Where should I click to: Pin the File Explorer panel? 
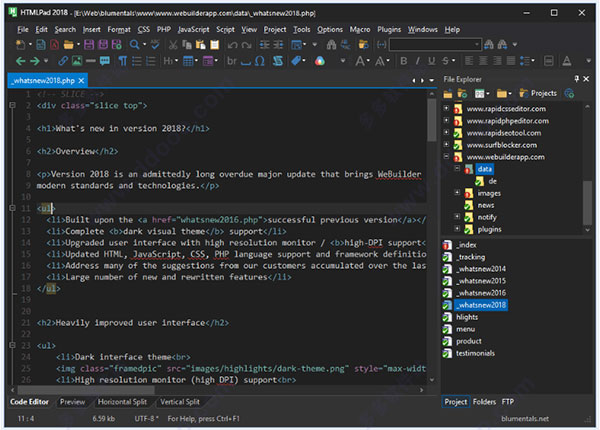coord(577,79)
